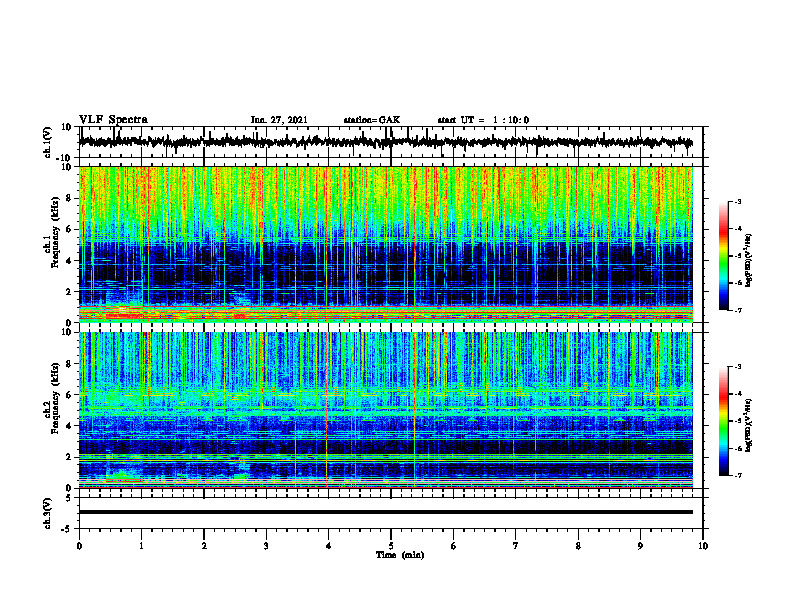Click the time axis tick label "4"
Screen dimensions: 792x612
[x=328, y=546]
